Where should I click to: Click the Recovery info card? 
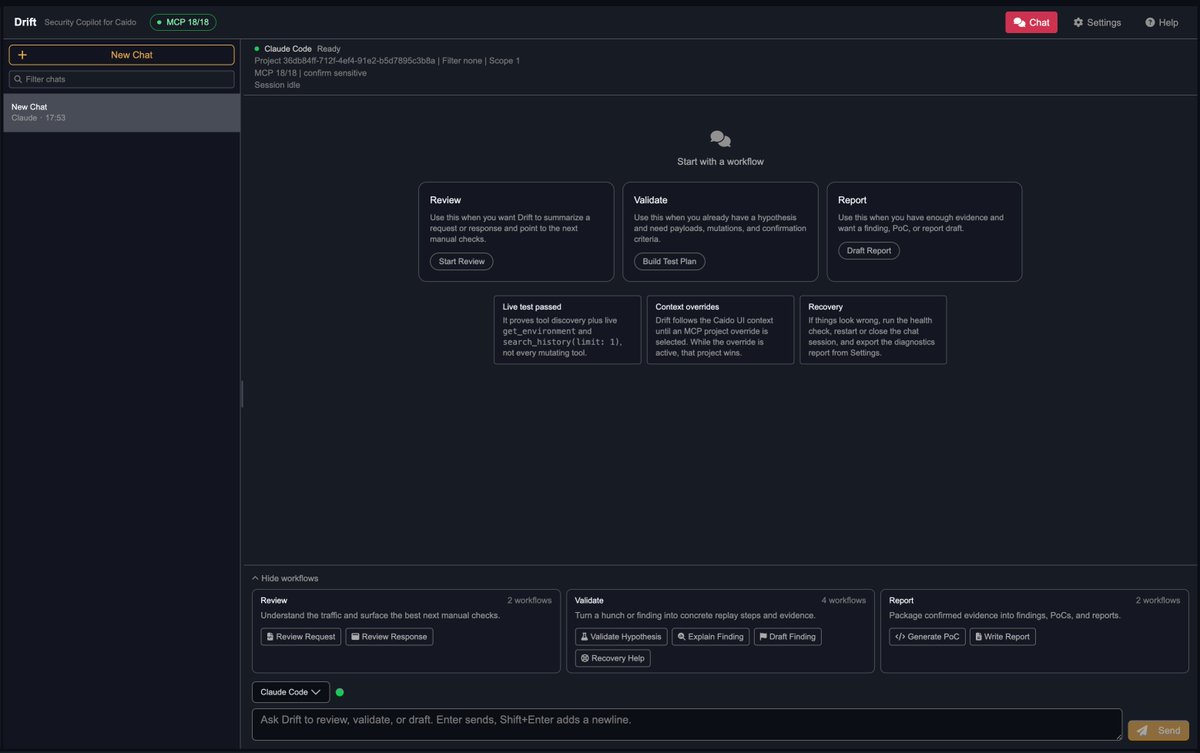pos(873,329)
